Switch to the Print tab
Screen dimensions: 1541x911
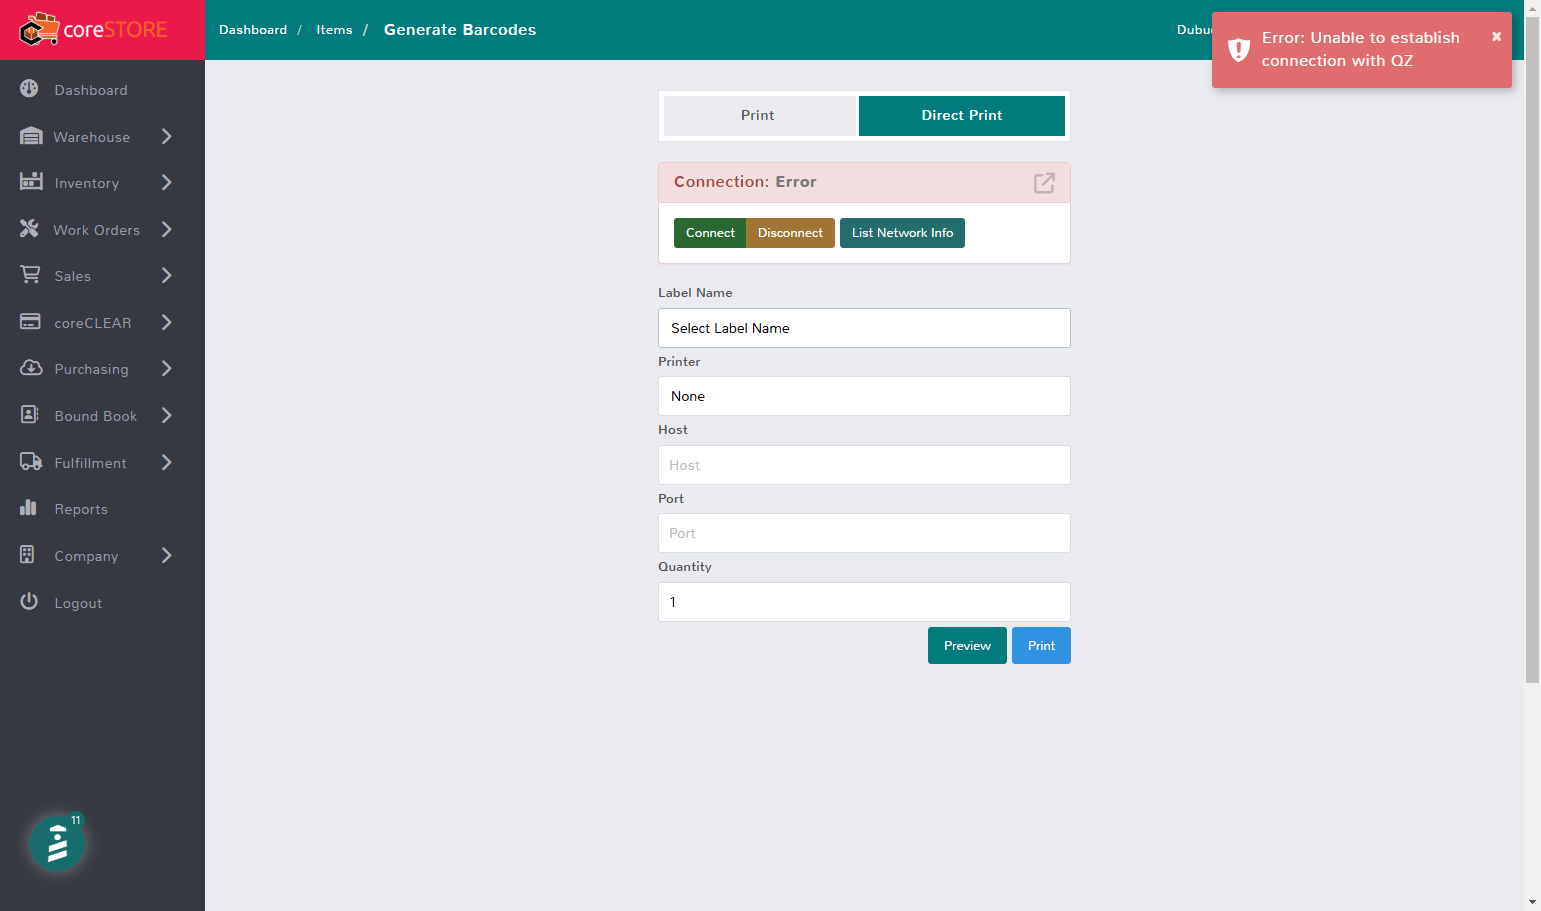(x=758, y=115)
